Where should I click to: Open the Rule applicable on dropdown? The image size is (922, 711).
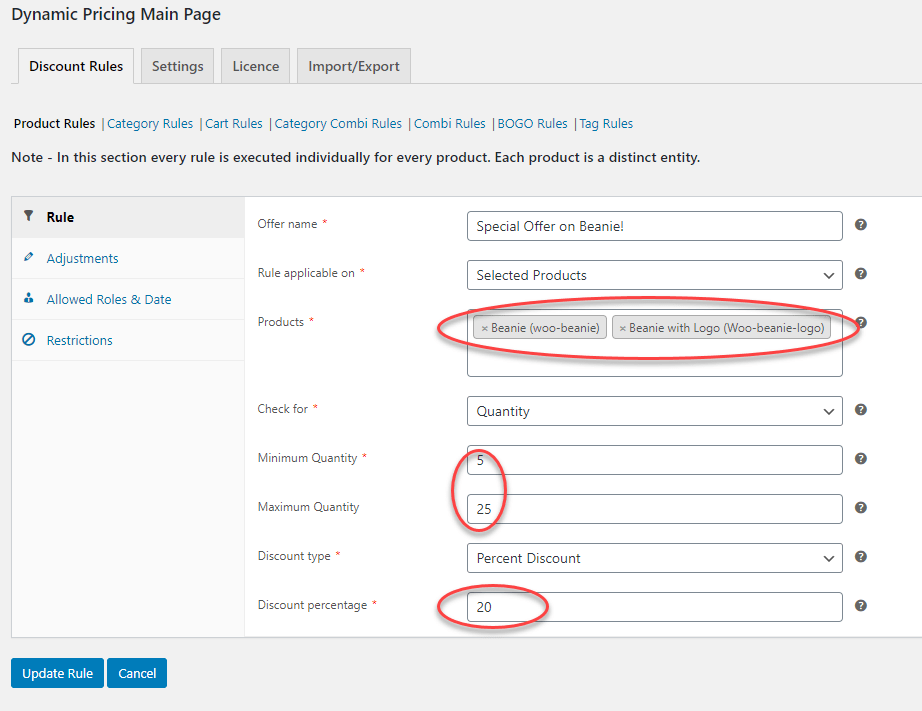pos(654,275)
